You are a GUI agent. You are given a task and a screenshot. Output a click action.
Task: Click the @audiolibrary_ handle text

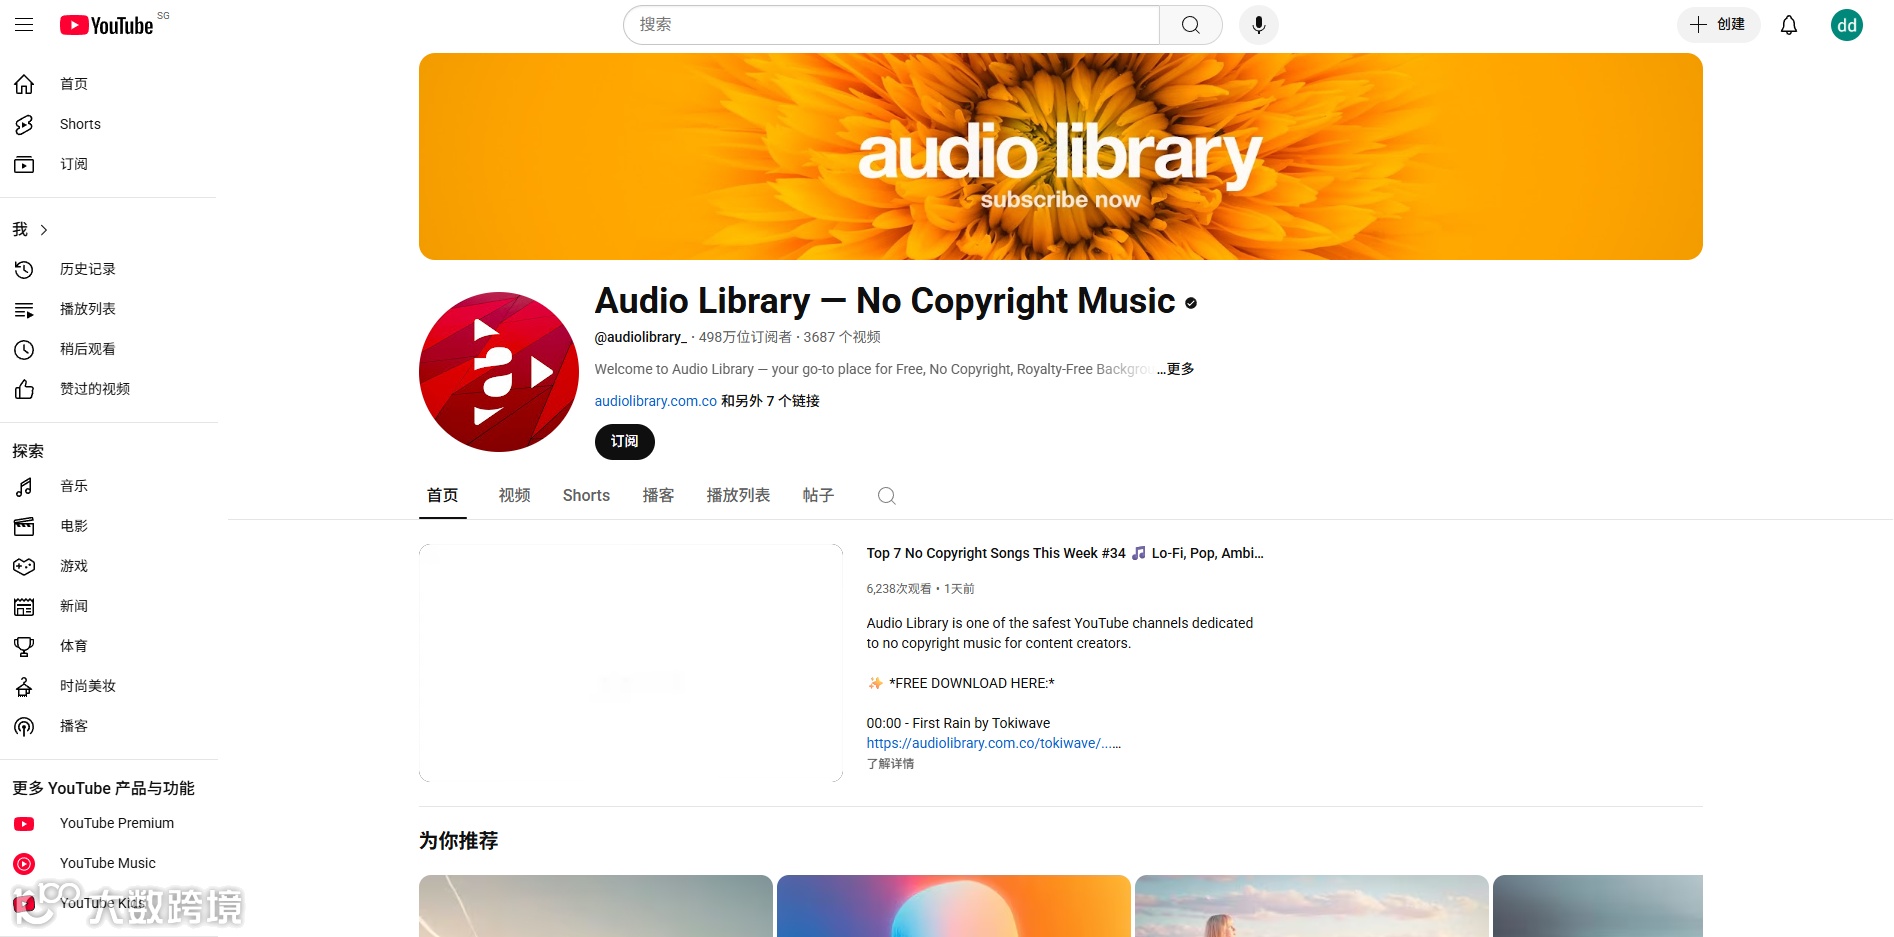coord(640,337)
